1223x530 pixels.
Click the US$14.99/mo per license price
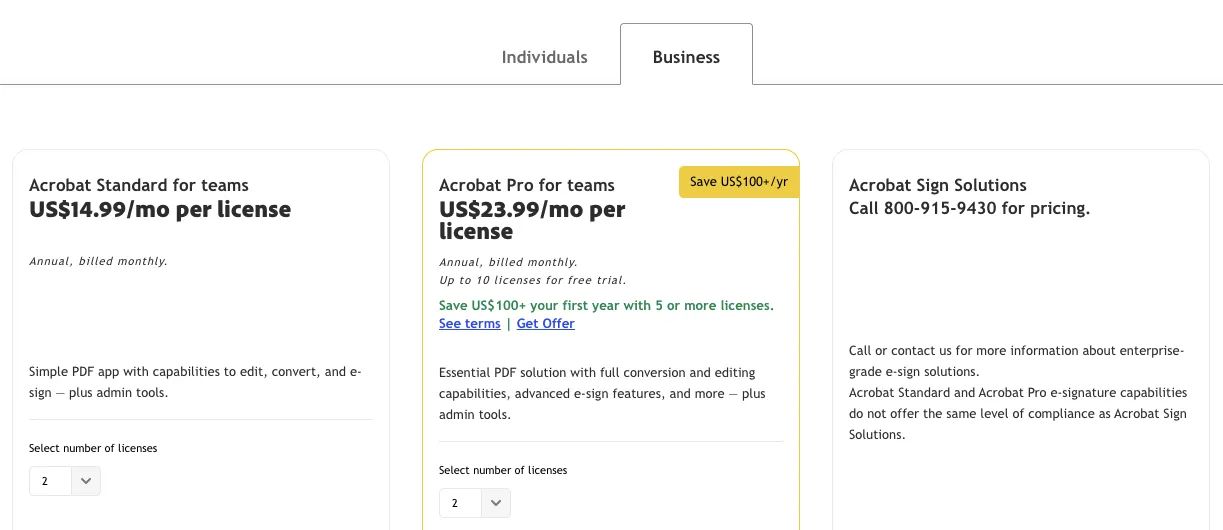pyautogui.click(x=160, y=210)
